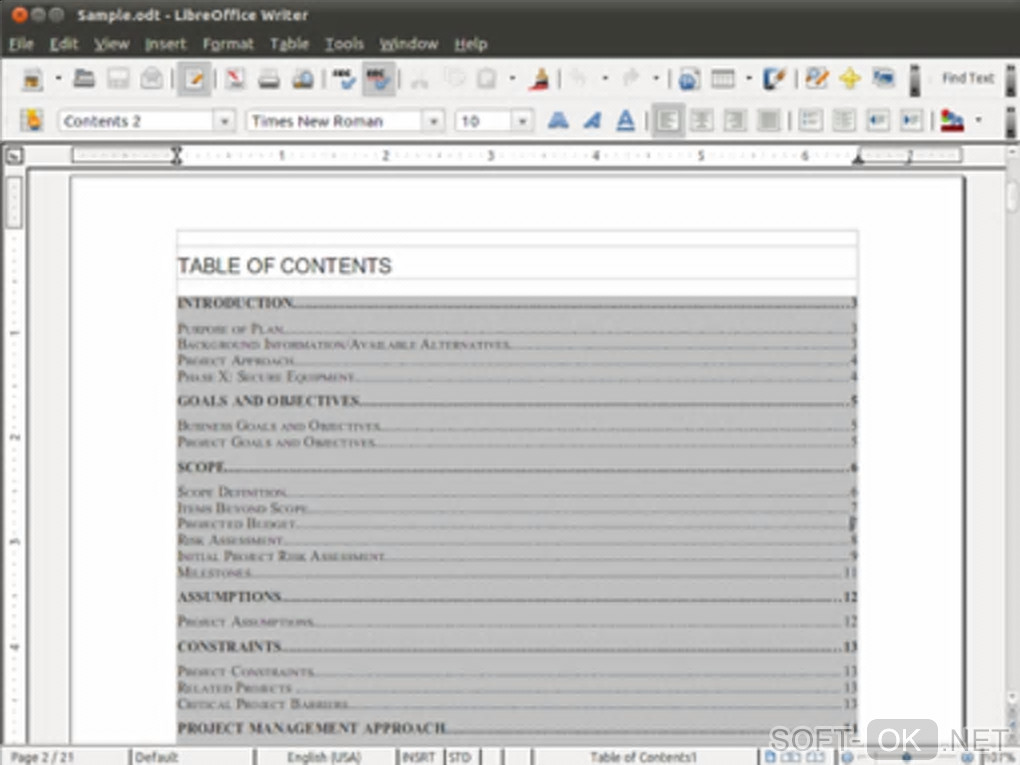Toggle Numbering list button
Screen dimensions: 1020x765
coord(810,120)
